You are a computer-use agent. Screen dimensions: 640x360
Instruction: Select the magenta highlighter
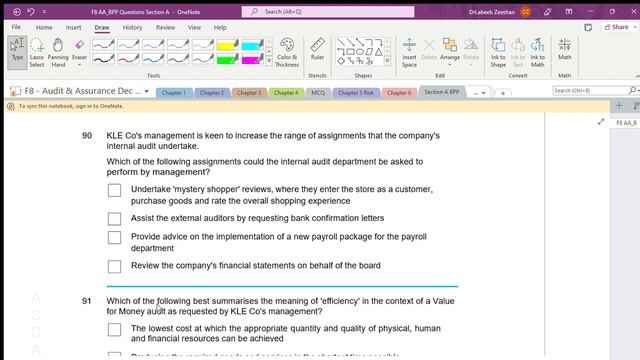[252, 59]
